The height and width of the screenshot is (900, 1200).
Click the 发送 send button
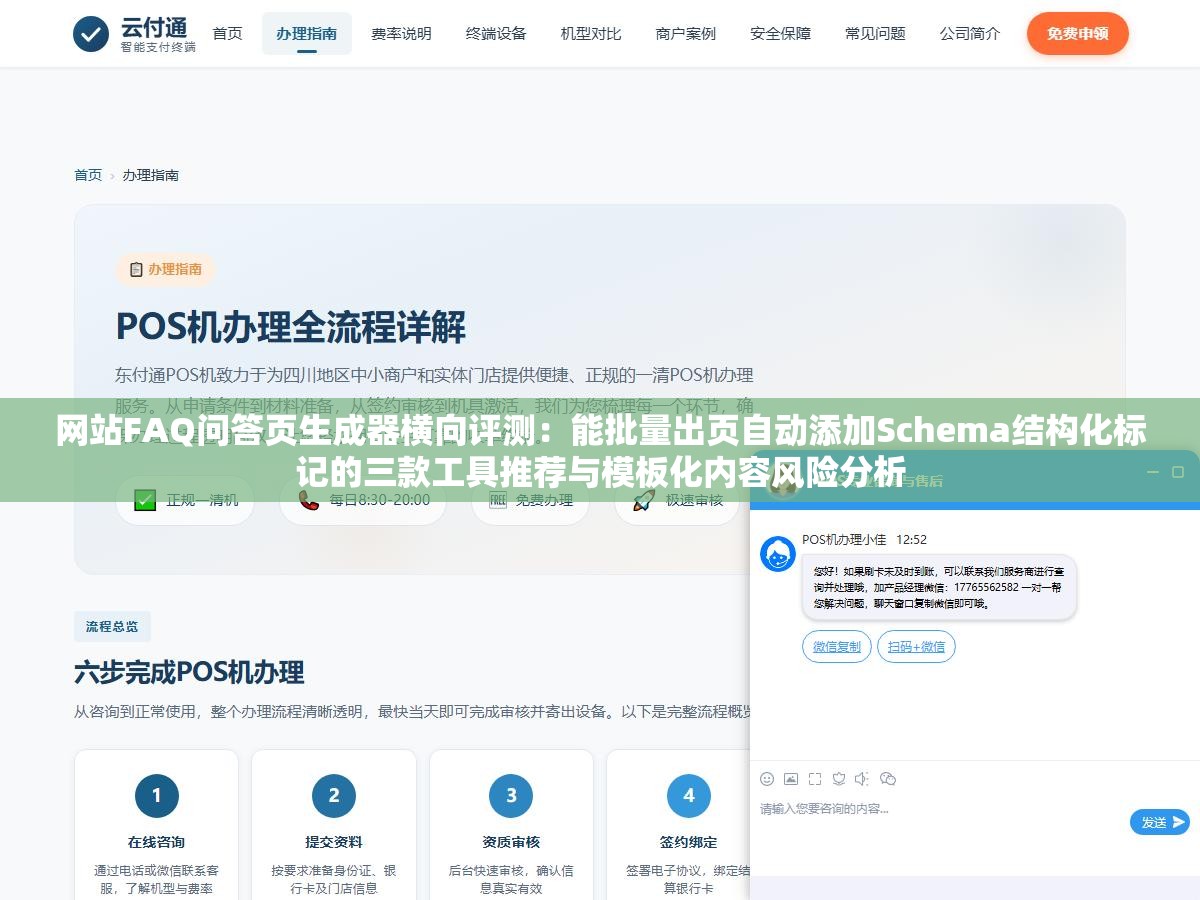click(x=1160, y=822)
